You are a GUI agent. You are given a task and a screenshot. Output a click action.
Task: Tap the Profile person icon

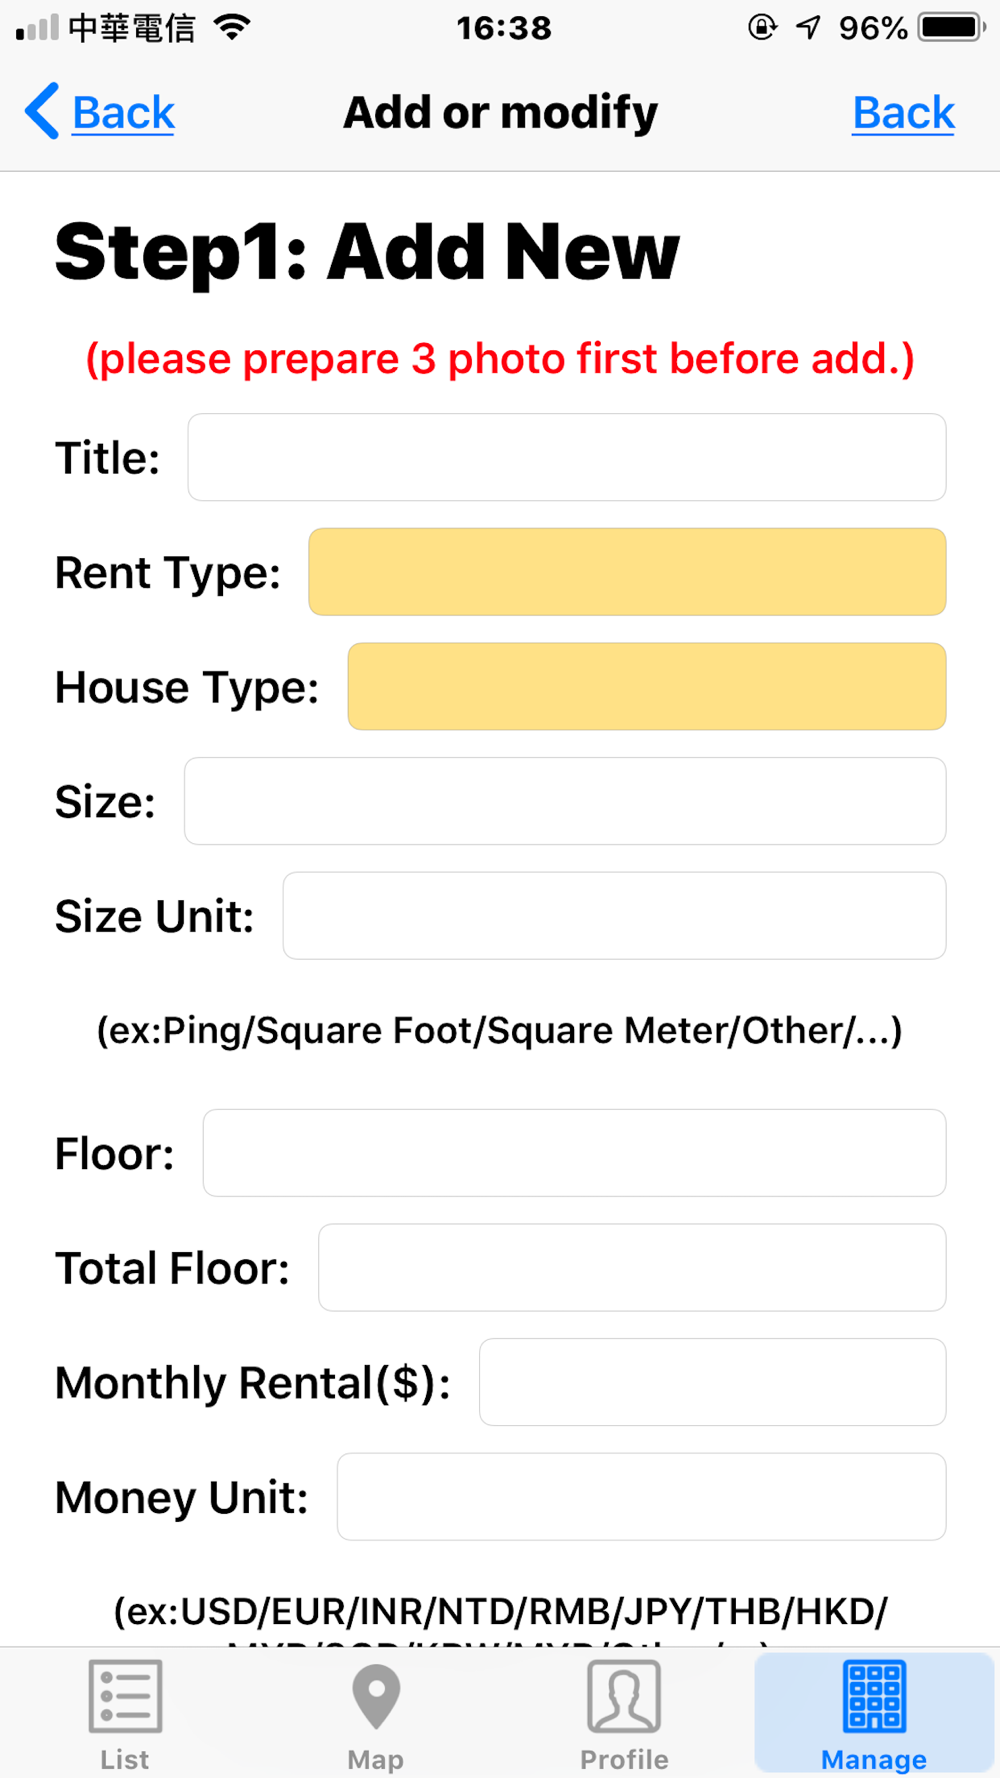pyautogui.click(x=624, y=1696)
